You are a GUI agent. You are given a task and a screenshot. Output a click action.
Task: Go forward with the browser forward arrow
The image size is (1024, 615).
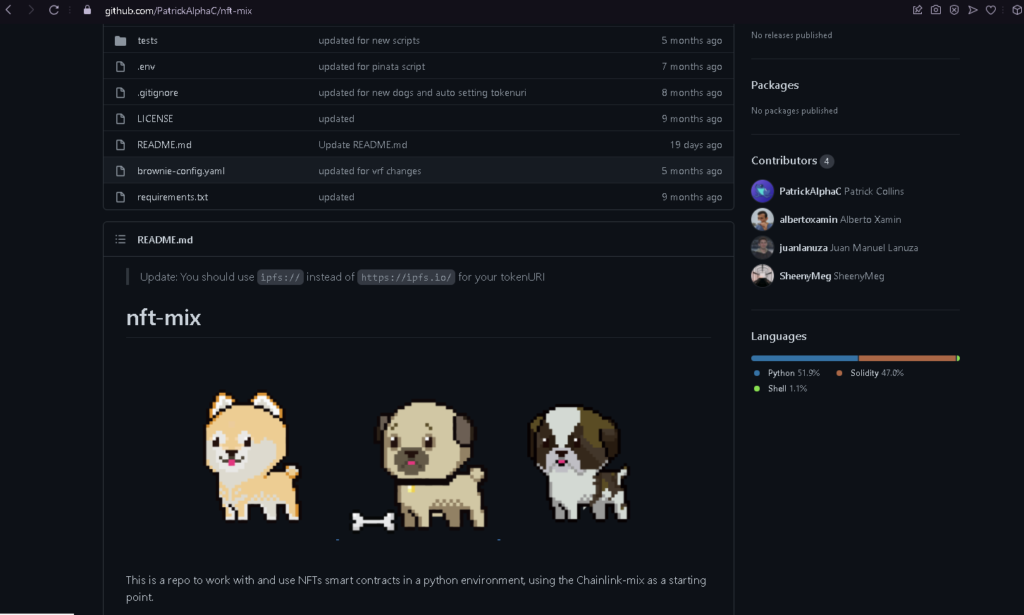31,10
